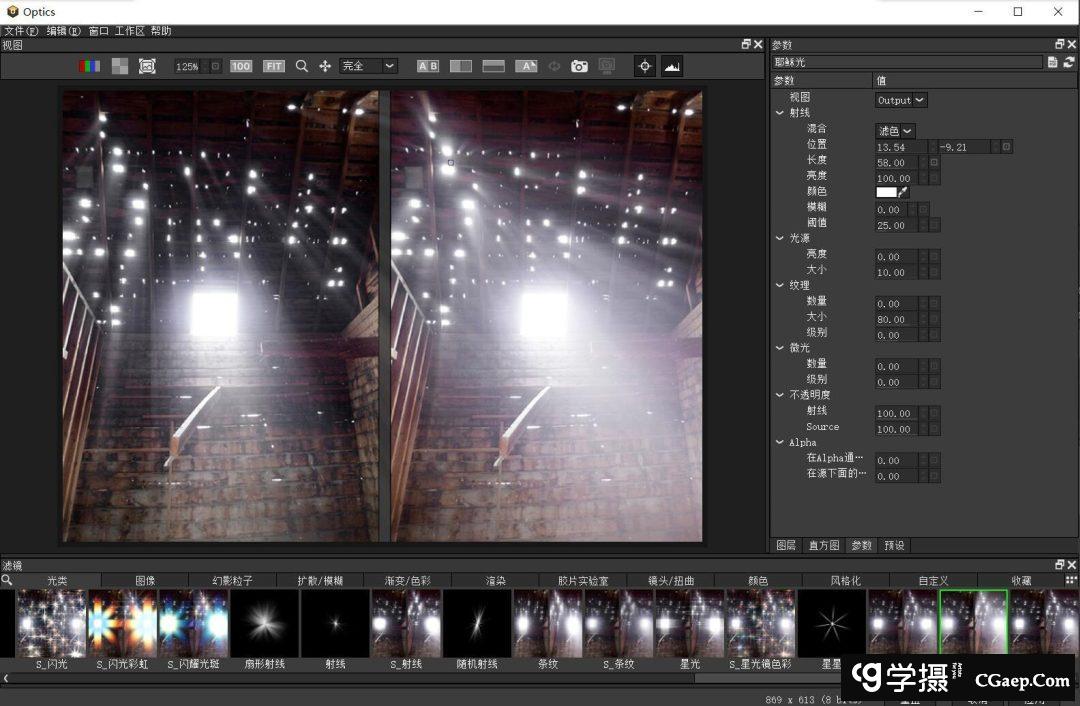Screen dimensions: 1080x706
Task: Toggle the histogram display button
Action: pyautogui.click(x=671, y=66)
